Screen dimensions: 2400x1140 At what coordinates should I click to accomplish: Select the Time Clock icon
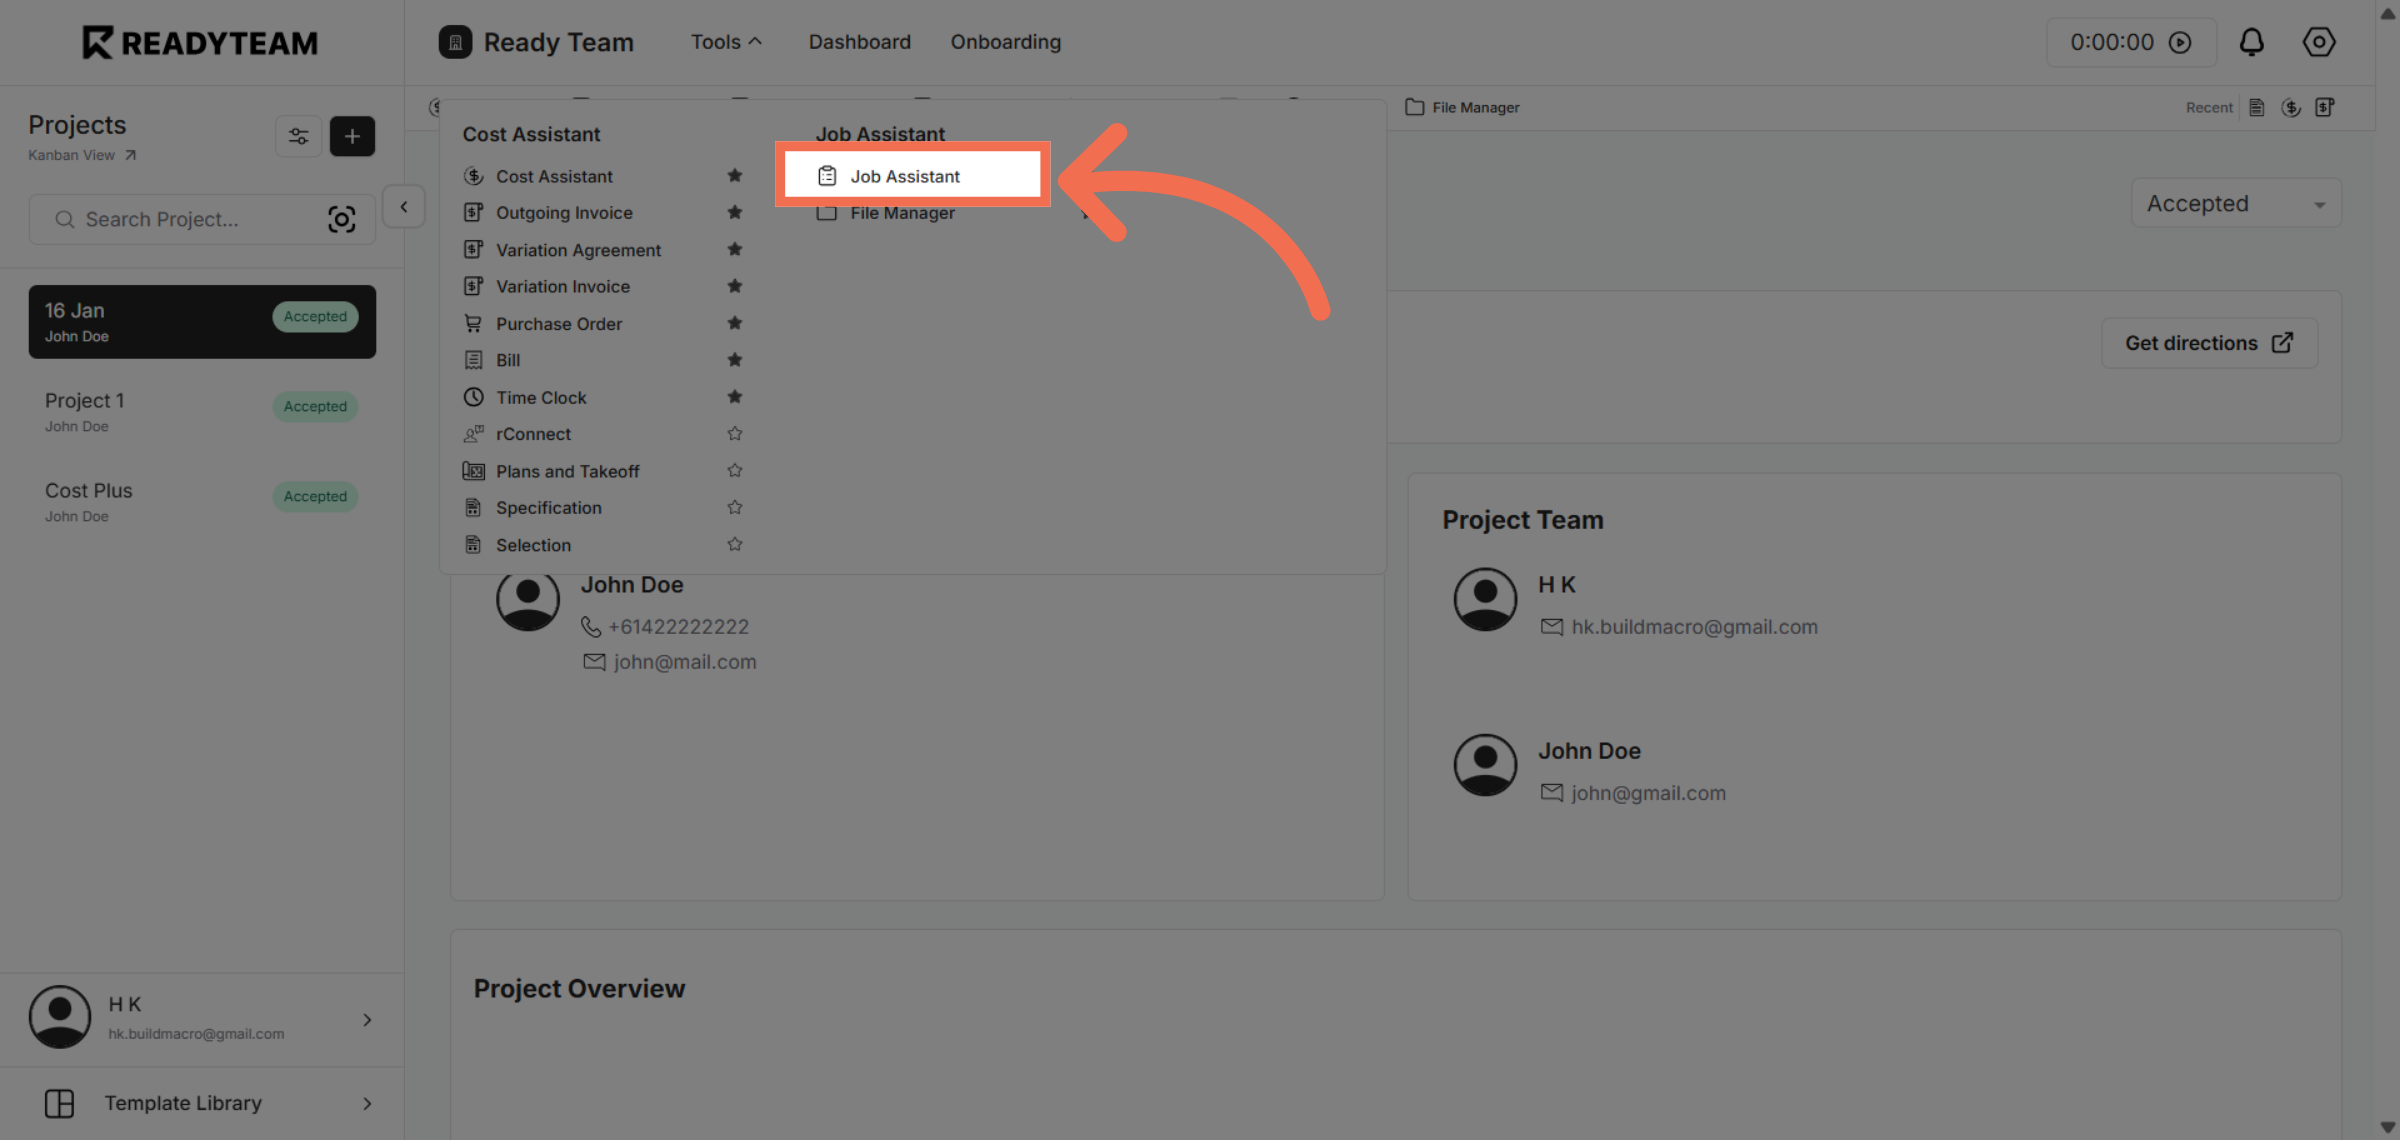(x=474, y=397)
